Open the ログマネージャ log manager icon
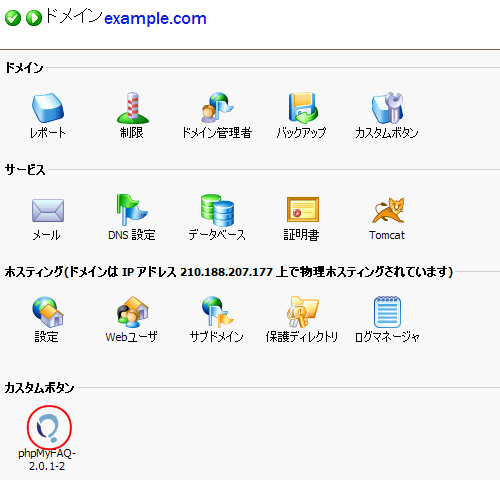Screen dimensions: 500x480 [387, 312]
